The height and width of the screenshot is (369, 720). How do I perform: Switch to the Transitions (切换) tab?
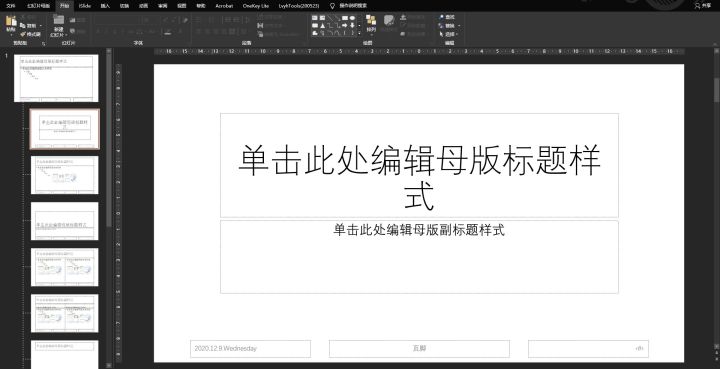tap(124, 6)
